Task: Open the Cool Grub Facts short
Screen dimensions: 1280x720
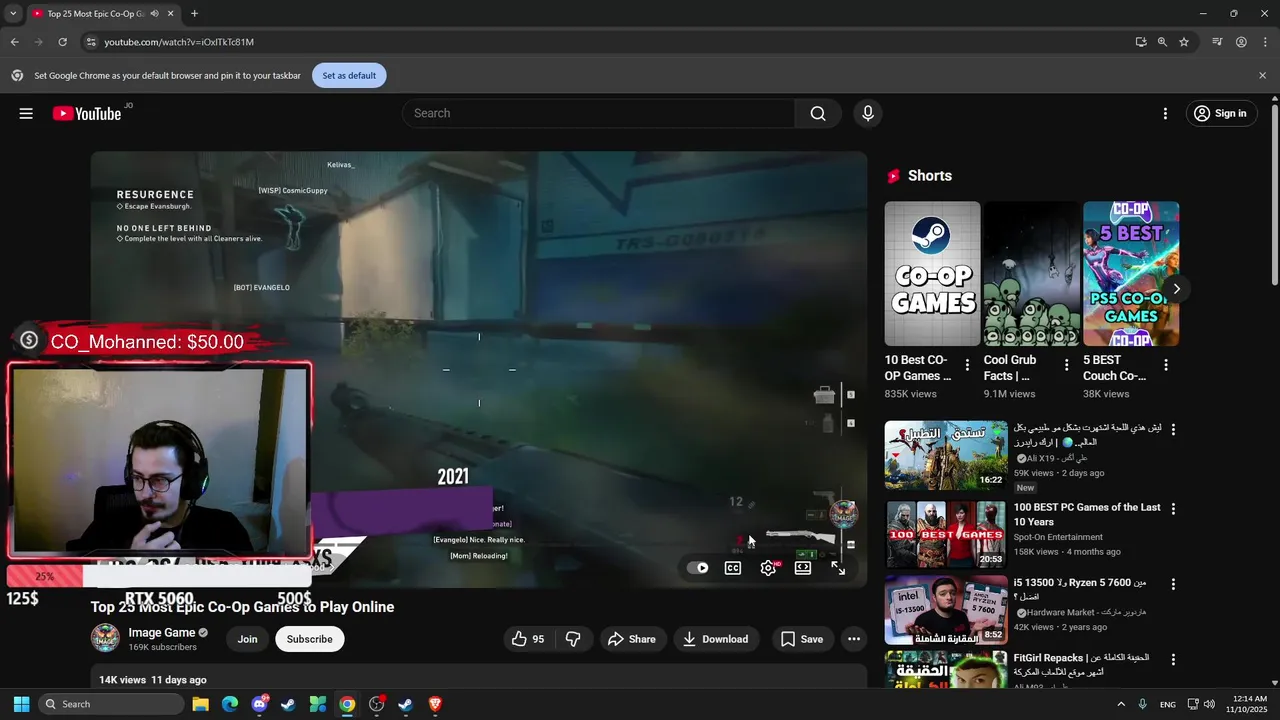Action: (x=1031, y=274)
